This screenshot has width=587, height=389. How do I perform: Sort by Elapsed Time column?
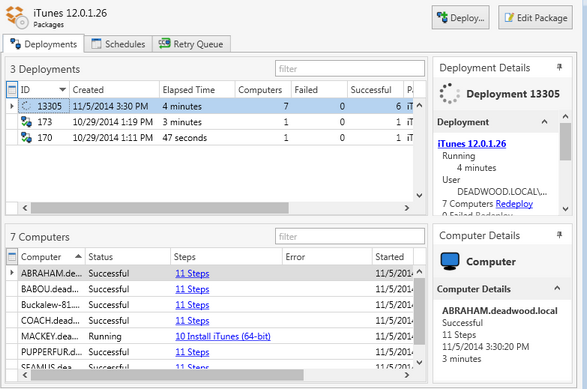point(197,90)
